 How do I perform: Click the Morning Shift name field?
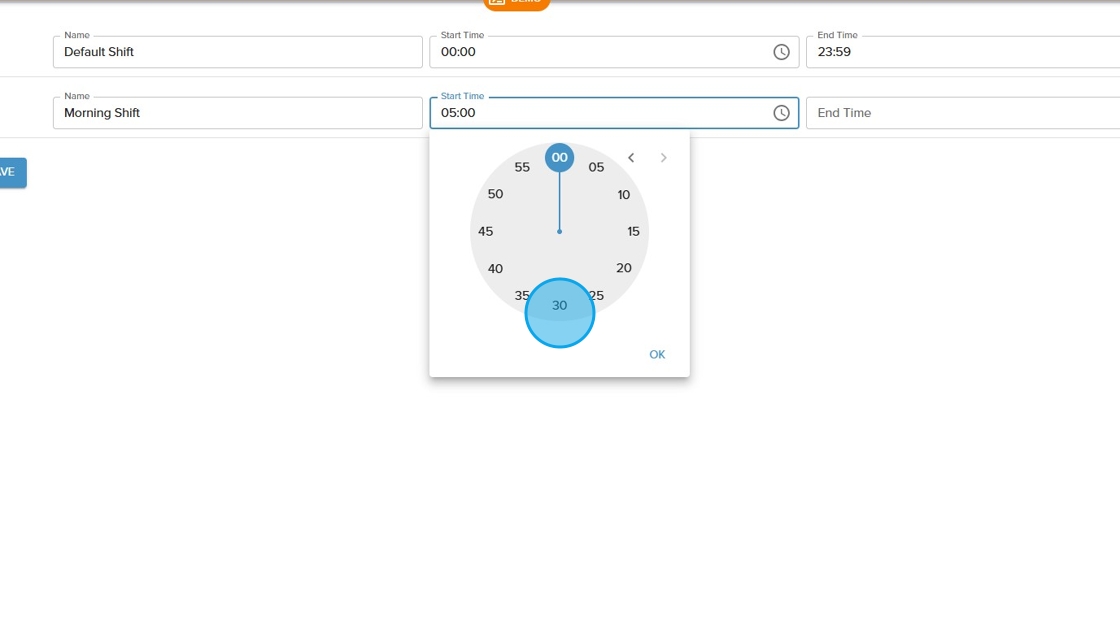point(238,113)
